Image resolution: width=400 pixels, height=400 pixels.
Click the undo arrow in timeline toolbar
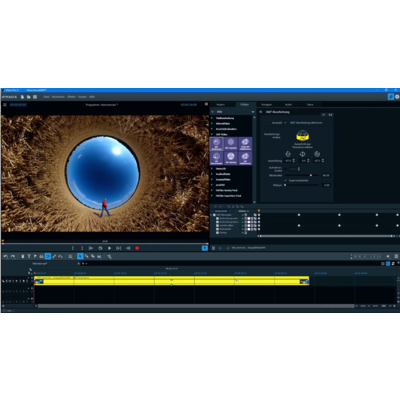6,256
